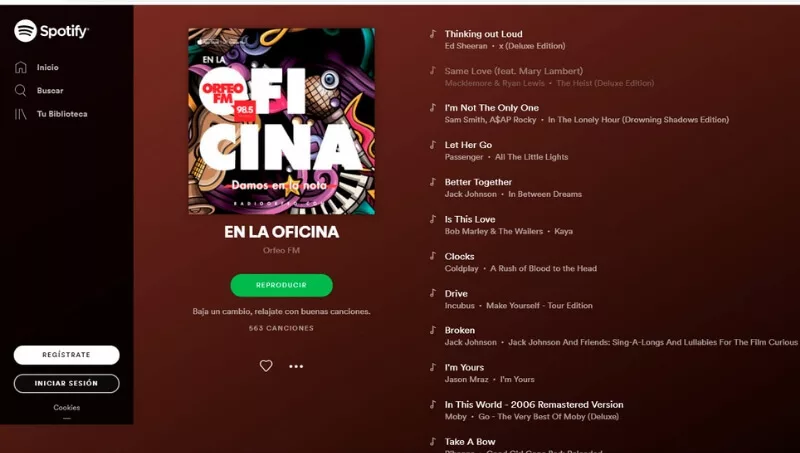Select the Buscar magnifier icon
This screenshot has width=800, height=453.
[x=20, y=90]
